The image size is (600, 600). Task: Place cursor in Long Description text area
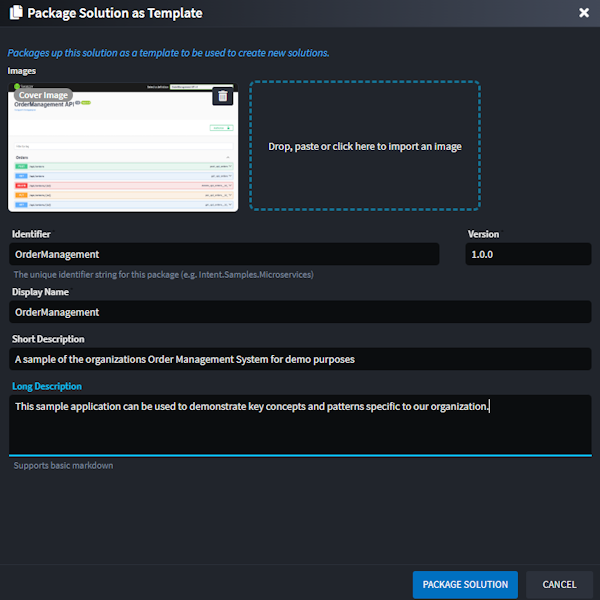(300, 425)
